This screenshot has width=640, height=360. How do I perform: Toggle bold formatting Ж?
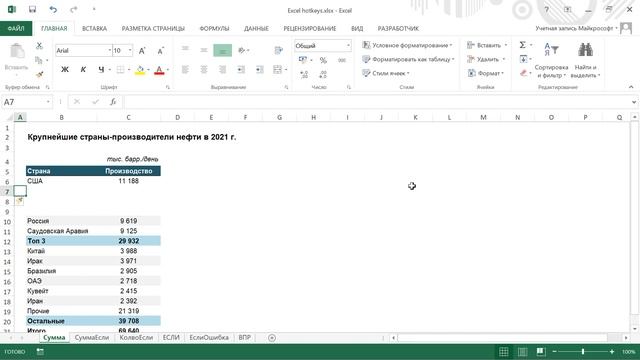coord(64,70)
